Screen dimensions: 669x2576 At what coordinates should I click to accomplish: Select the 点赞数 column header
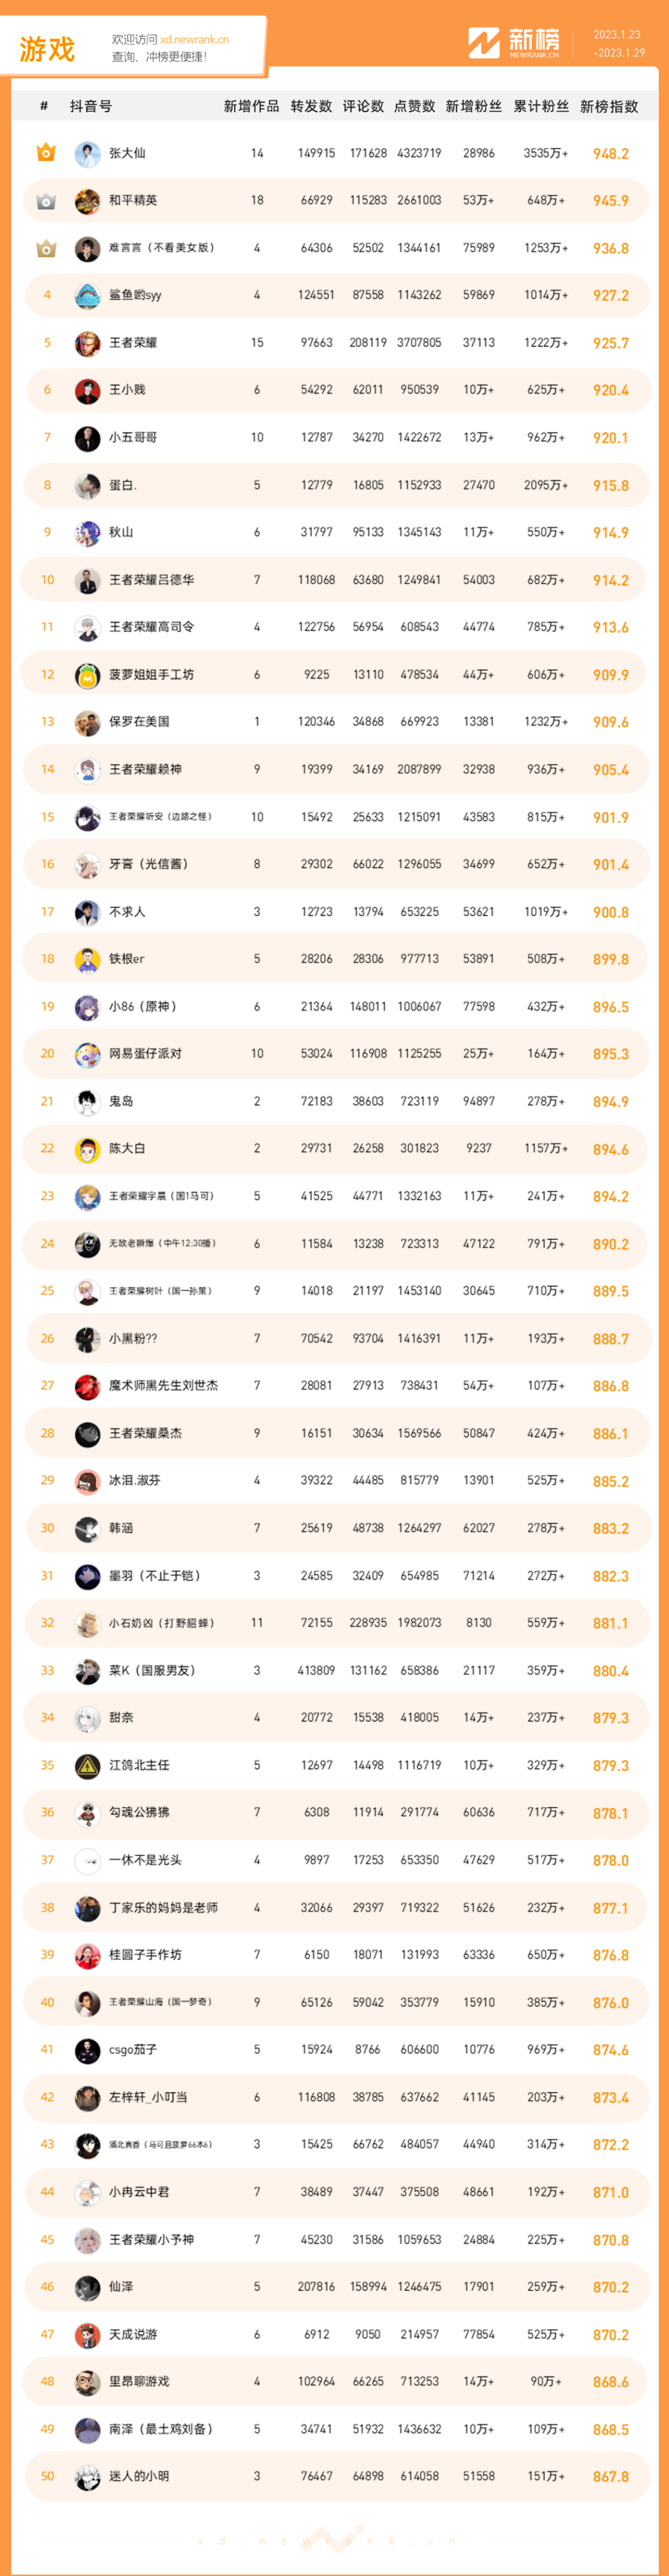414,106
